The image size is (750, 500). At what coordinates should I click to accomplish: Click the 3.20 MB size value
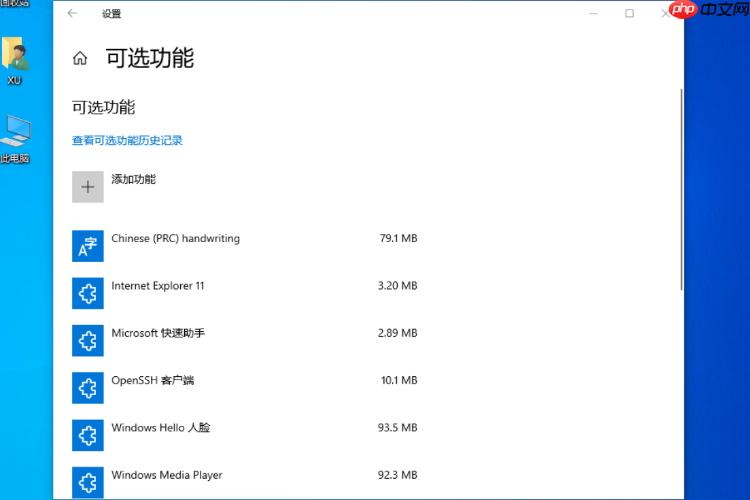pos(397,286)
